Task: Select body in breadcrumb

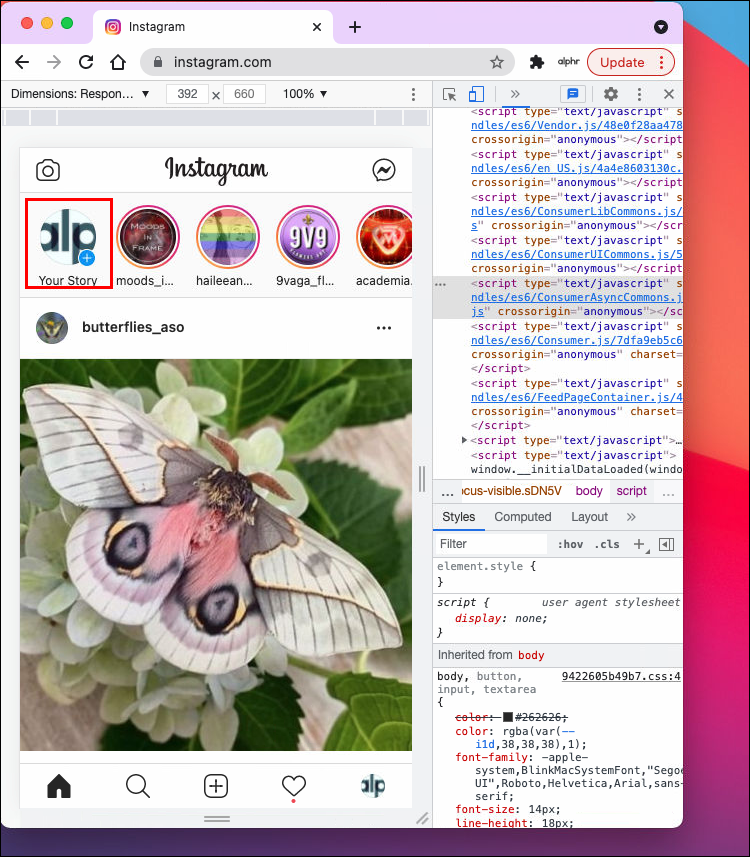Action: (x=589, y=491)
